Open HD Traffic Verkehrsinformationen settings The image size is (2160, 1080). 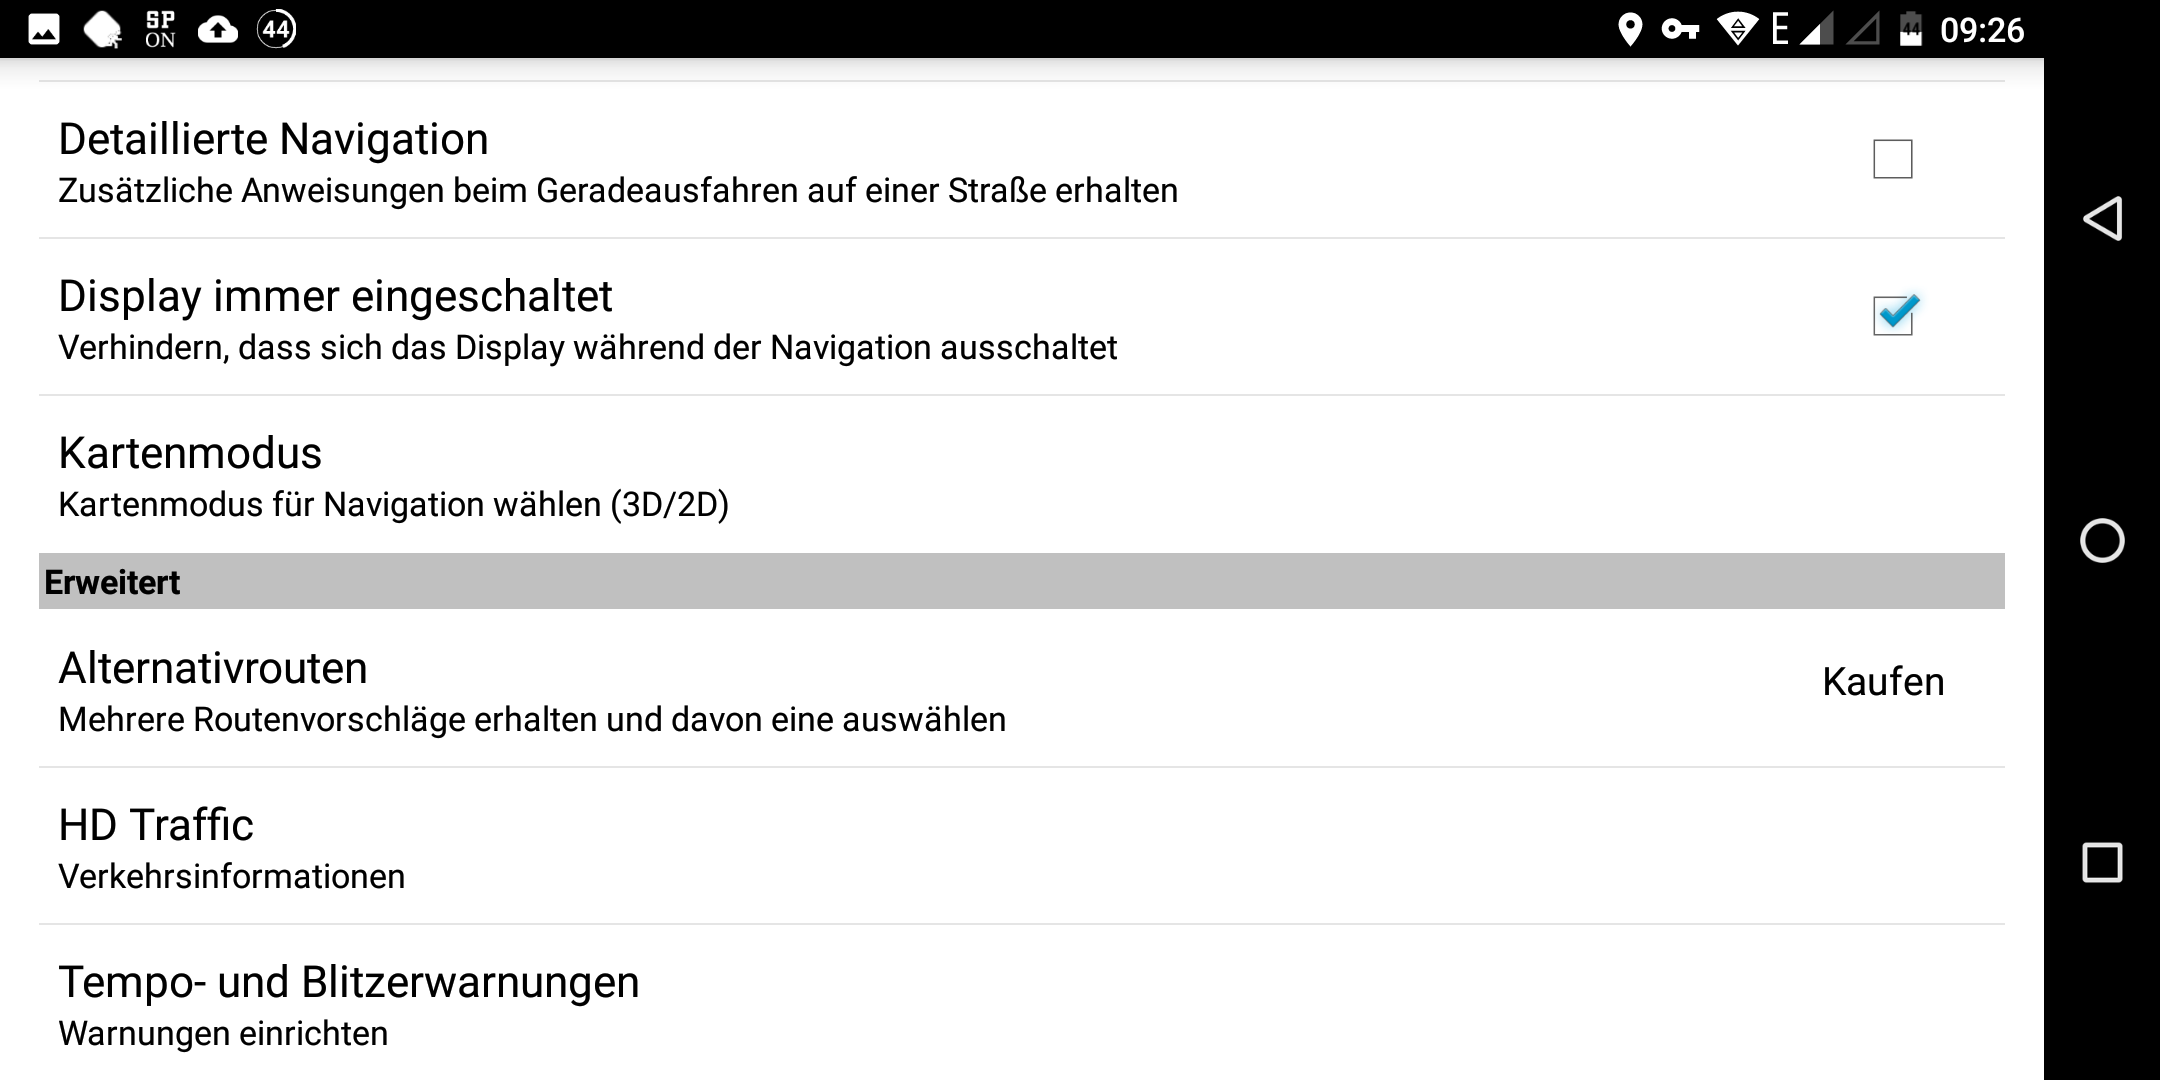[x=232, y=848]
